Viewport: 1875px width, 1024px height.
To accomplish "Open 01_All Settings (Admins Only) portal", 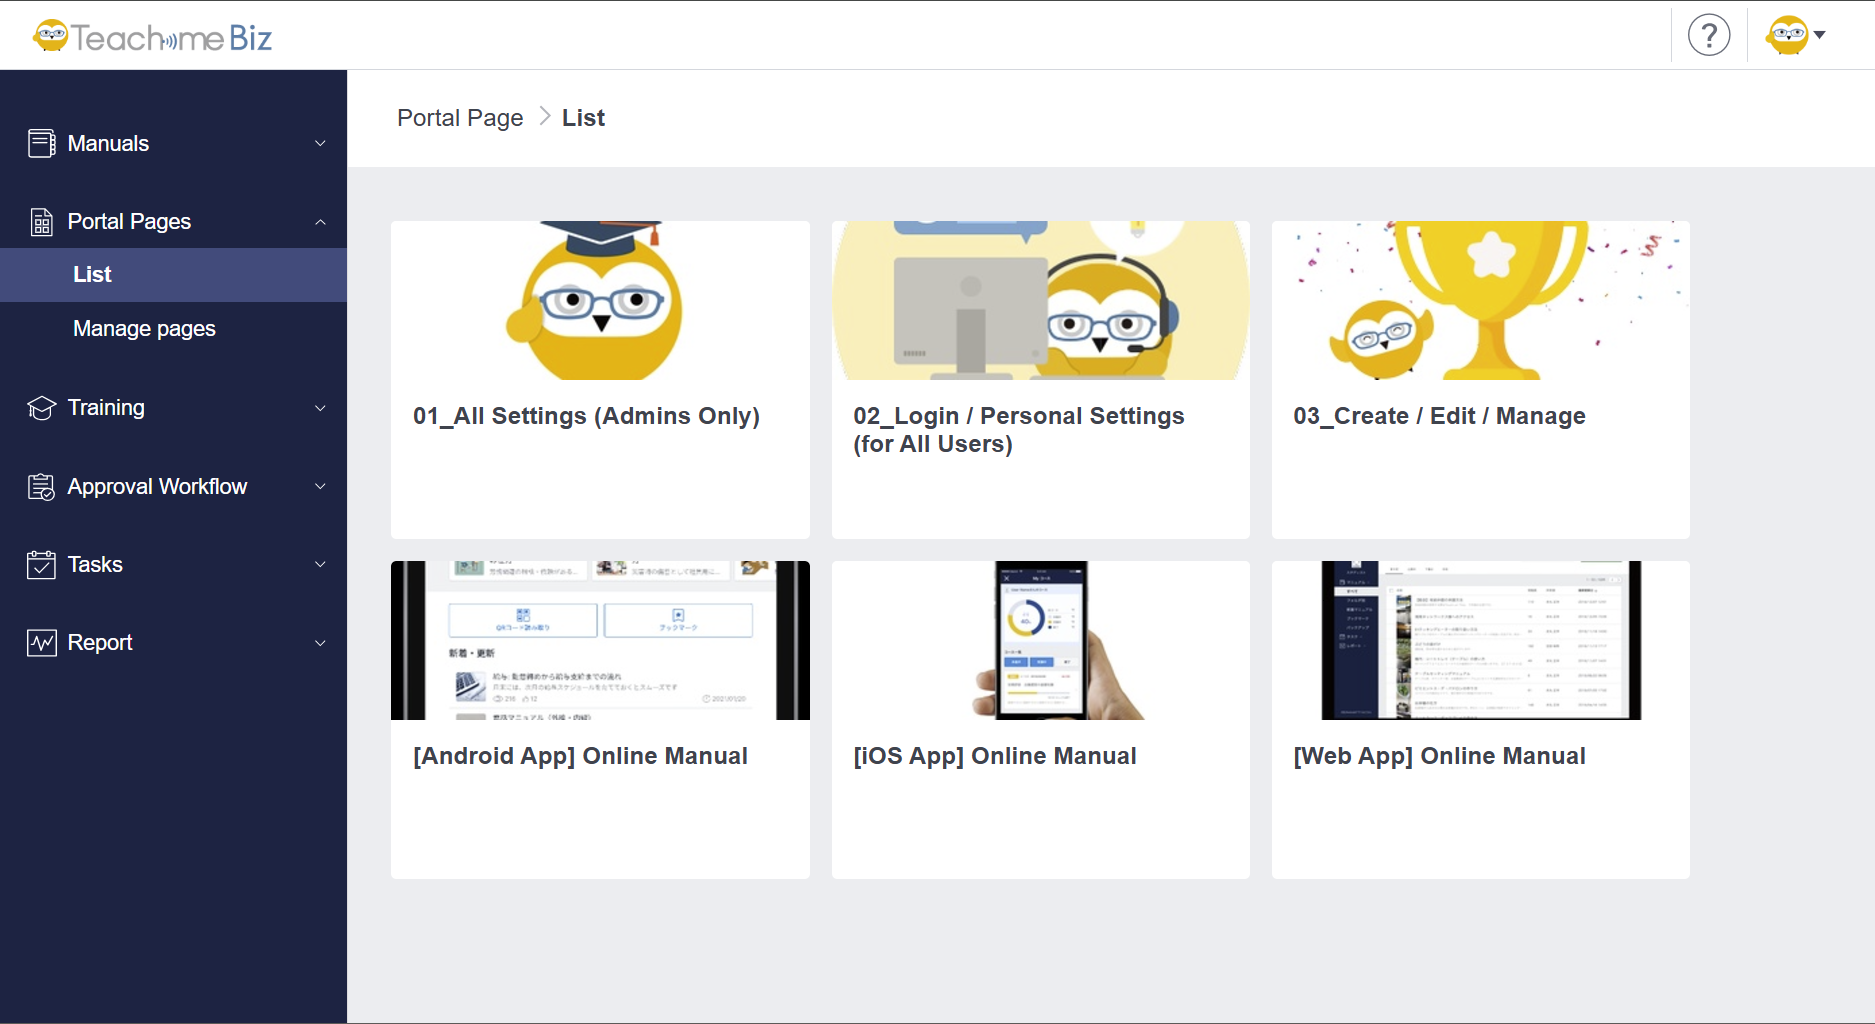I will tap(586, 416).
